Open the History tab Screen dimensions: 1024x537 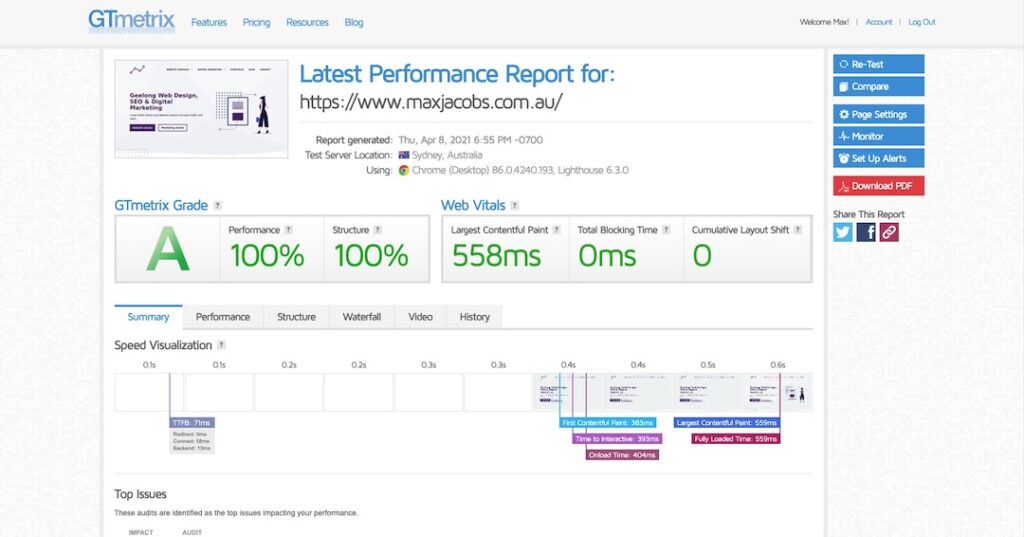coord(475,317)
